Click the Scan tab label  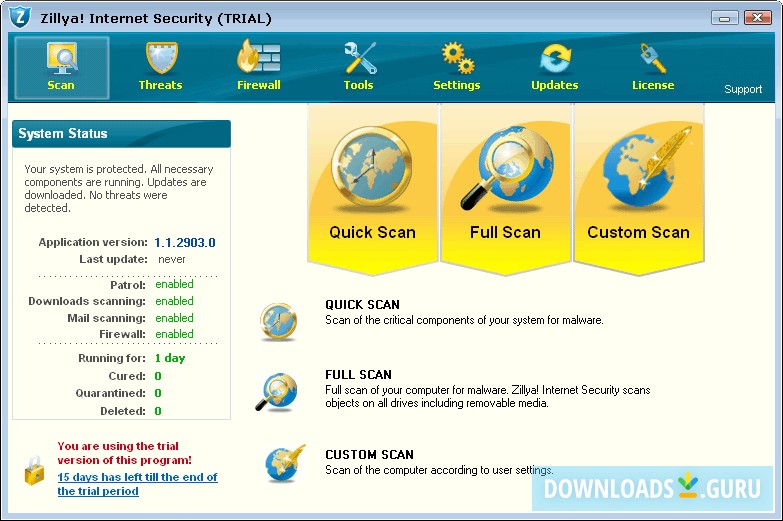[61, 85]
